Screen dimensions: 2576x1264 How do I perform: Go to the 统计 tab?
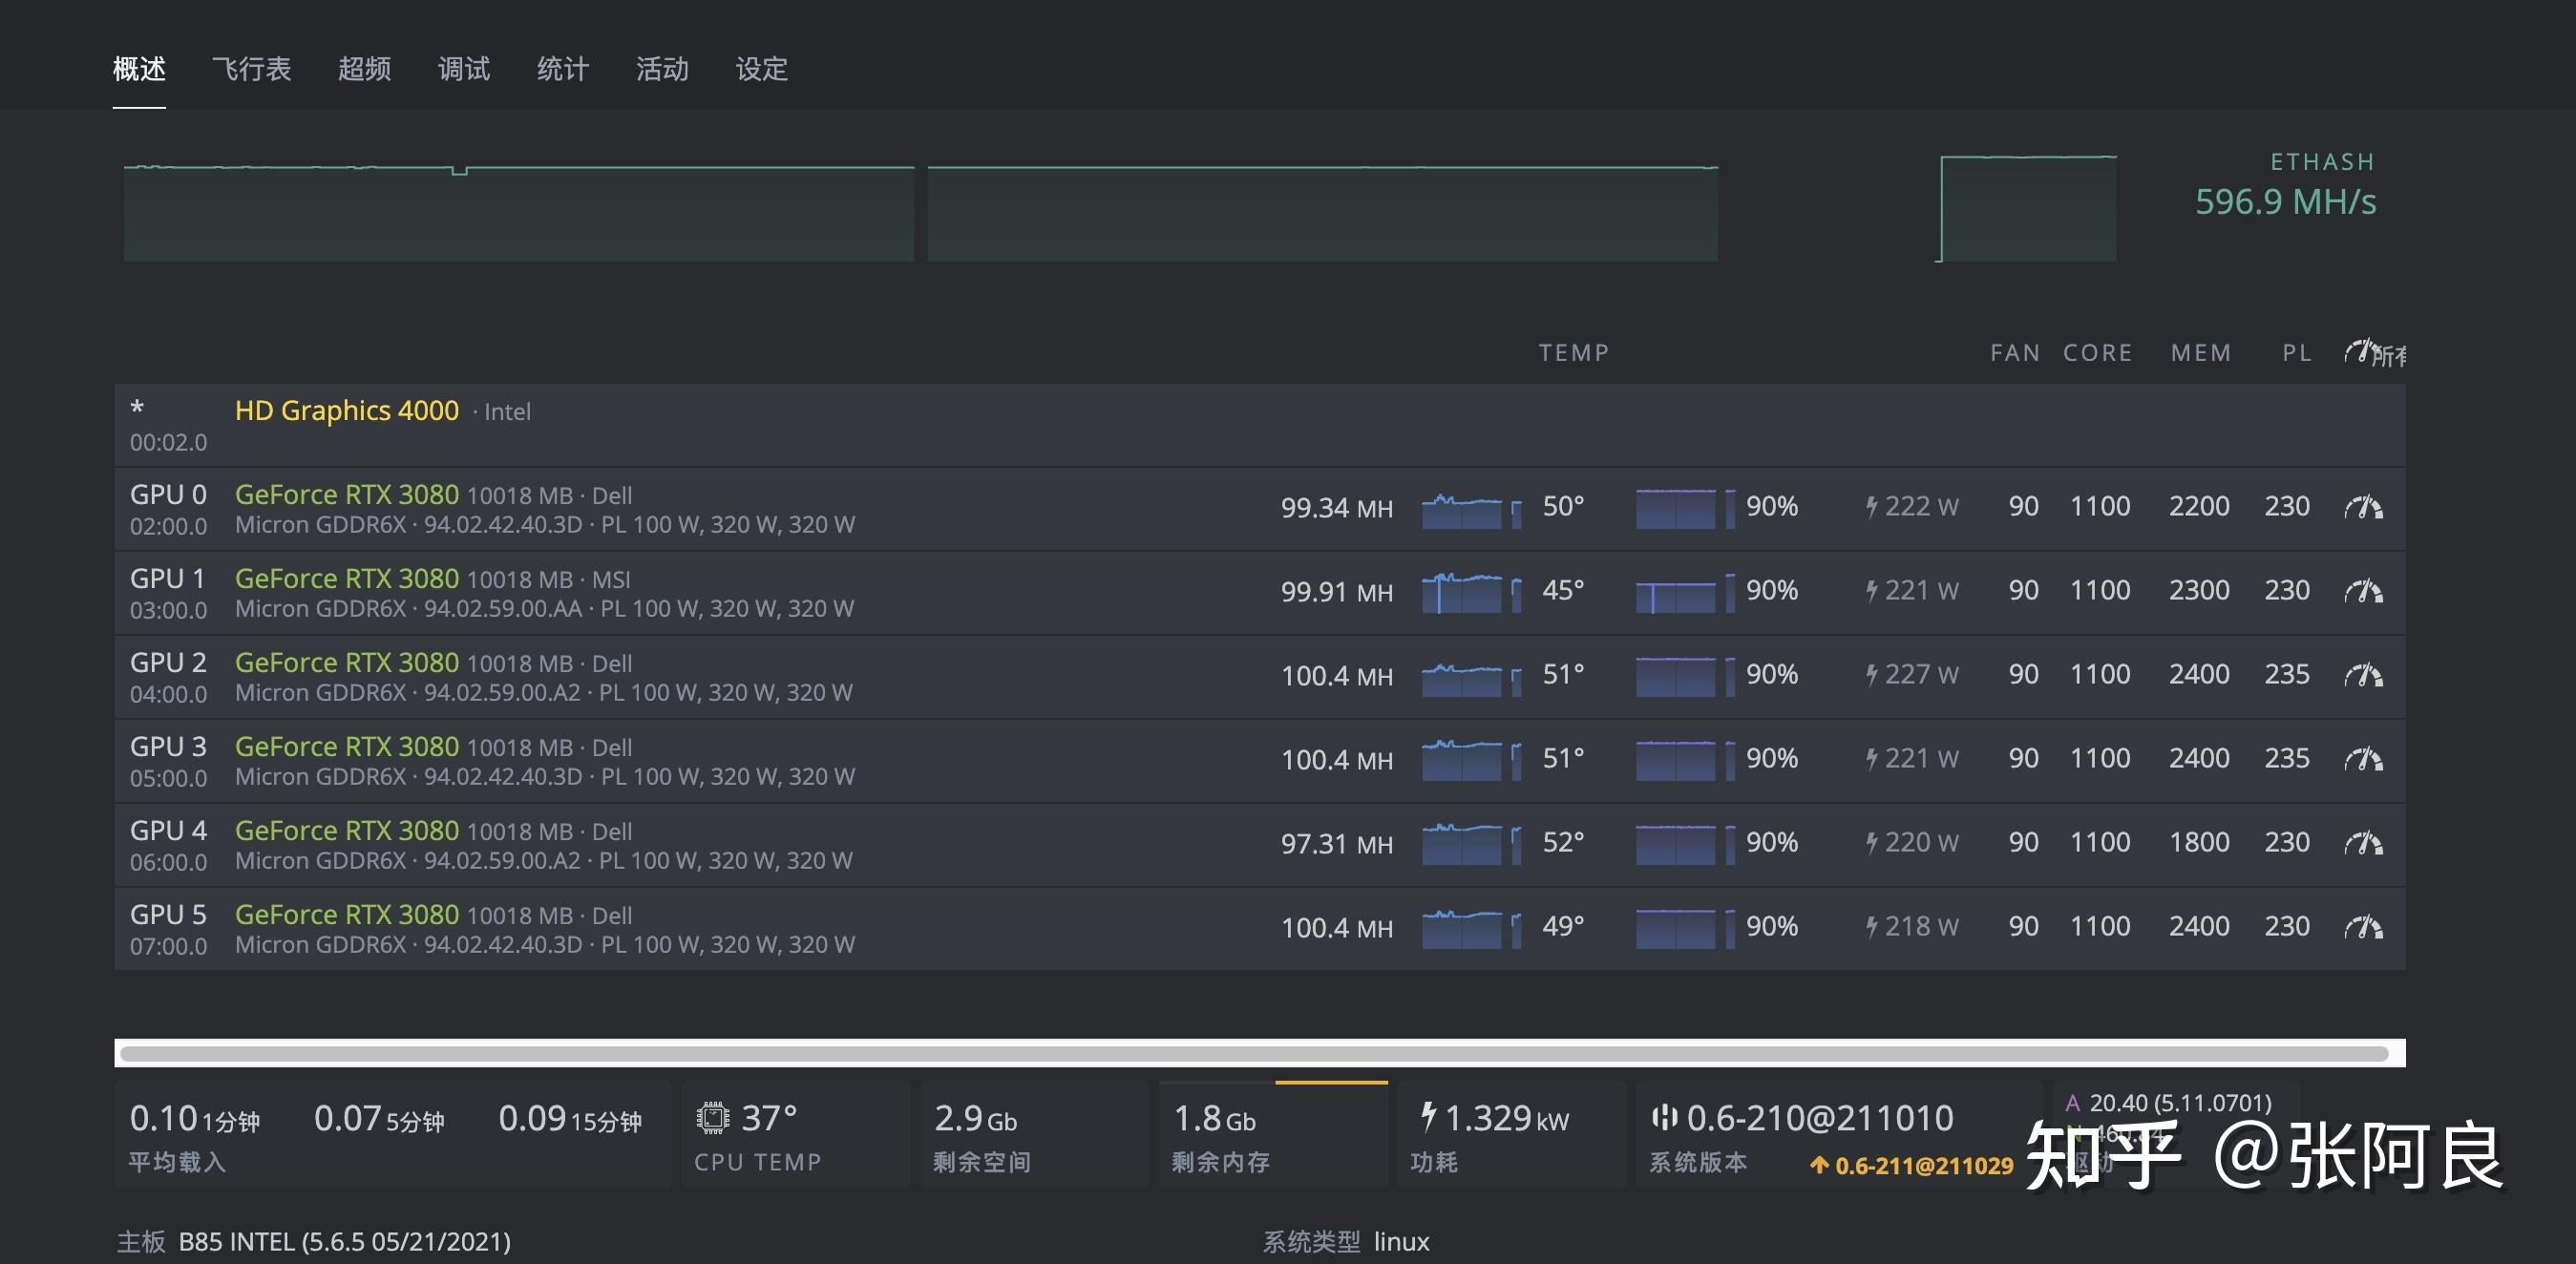click(x=563, y=69)
